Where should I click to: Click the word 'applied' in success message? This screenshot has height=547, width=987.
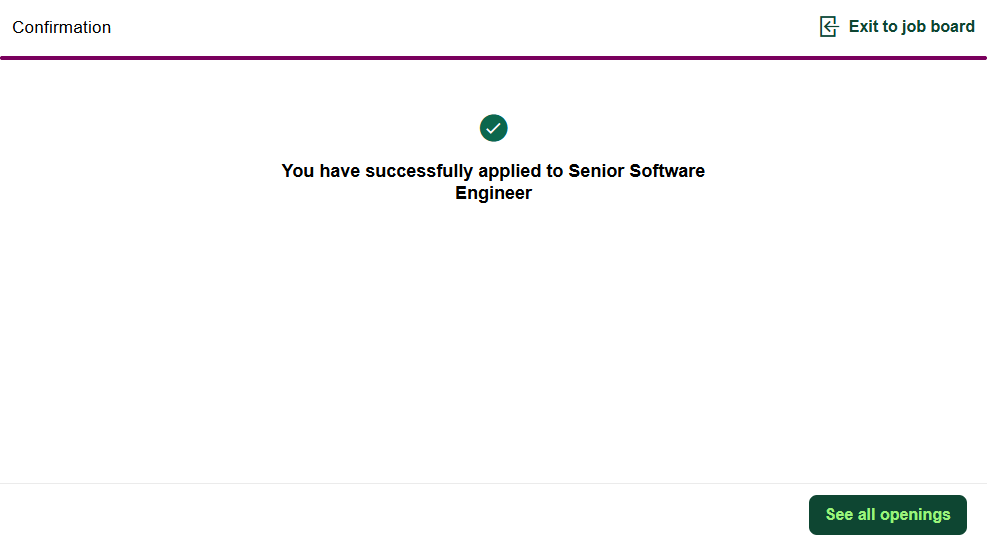(x=508, y=171)
